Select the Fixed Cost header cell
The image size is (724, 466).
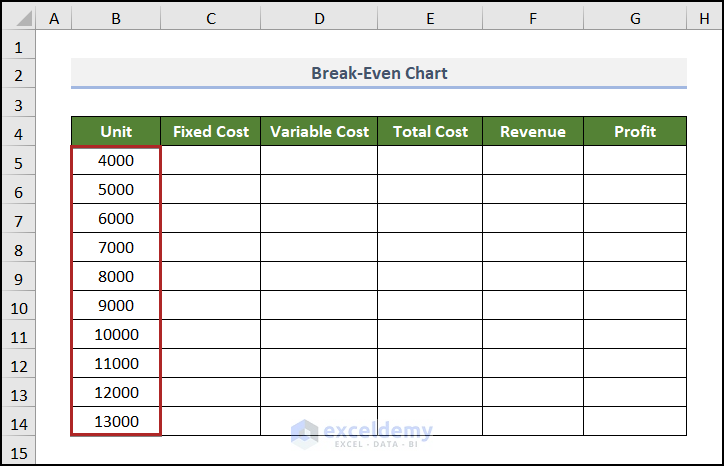[x=211, y=132]
